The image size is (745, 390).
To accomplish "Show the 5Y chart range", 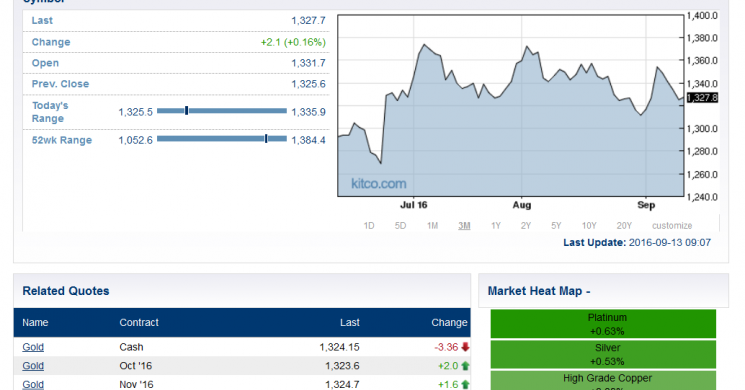I will pyautogui.click(x=556, y=226).
